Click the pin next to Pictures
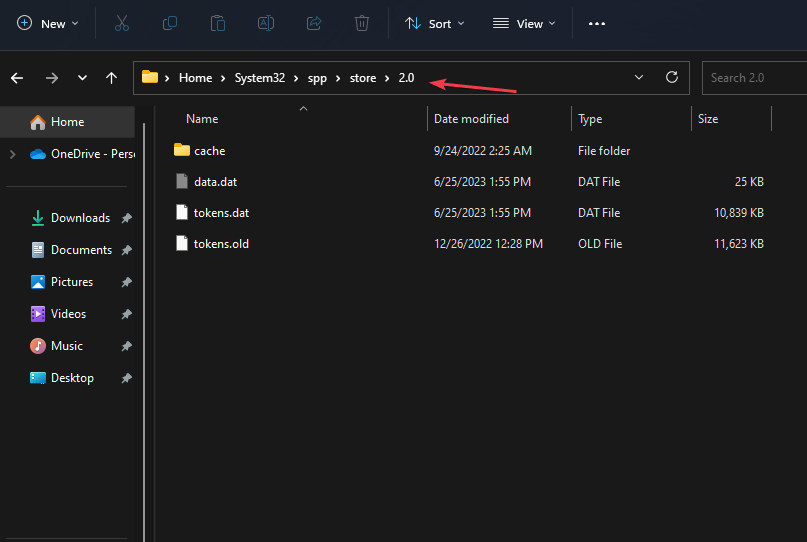The height and width of the screenshot is (542, 807). [126, 282]
